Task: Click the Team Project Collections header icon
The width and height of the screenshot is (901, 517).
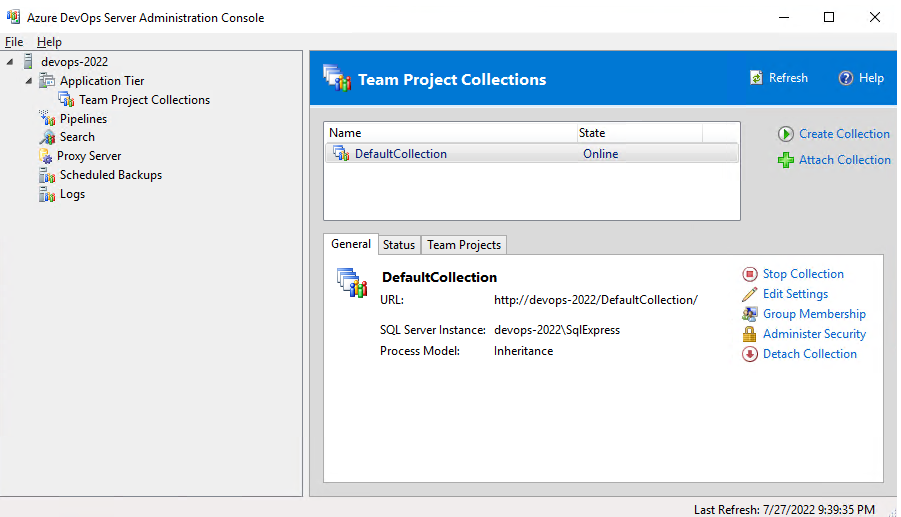Action: coord(337,78)
